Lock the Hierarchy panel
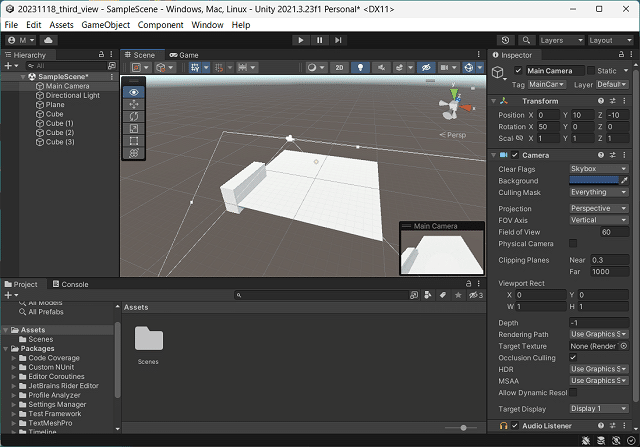Viewport: 640px width, 447px height. click(x=101, y=54)
